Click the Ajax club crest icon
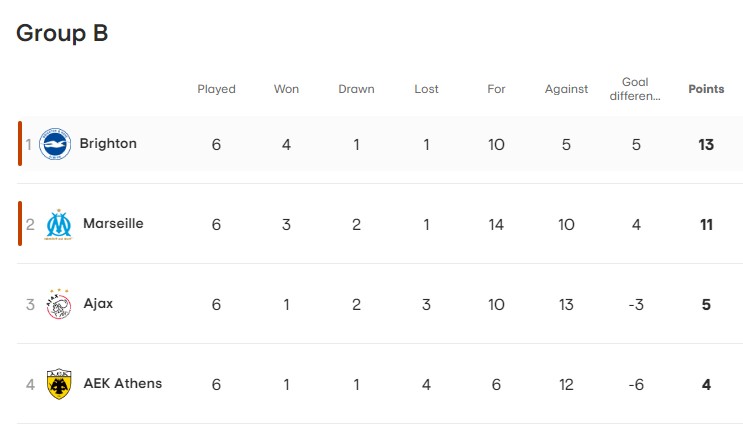 click(x=59, y=304)
